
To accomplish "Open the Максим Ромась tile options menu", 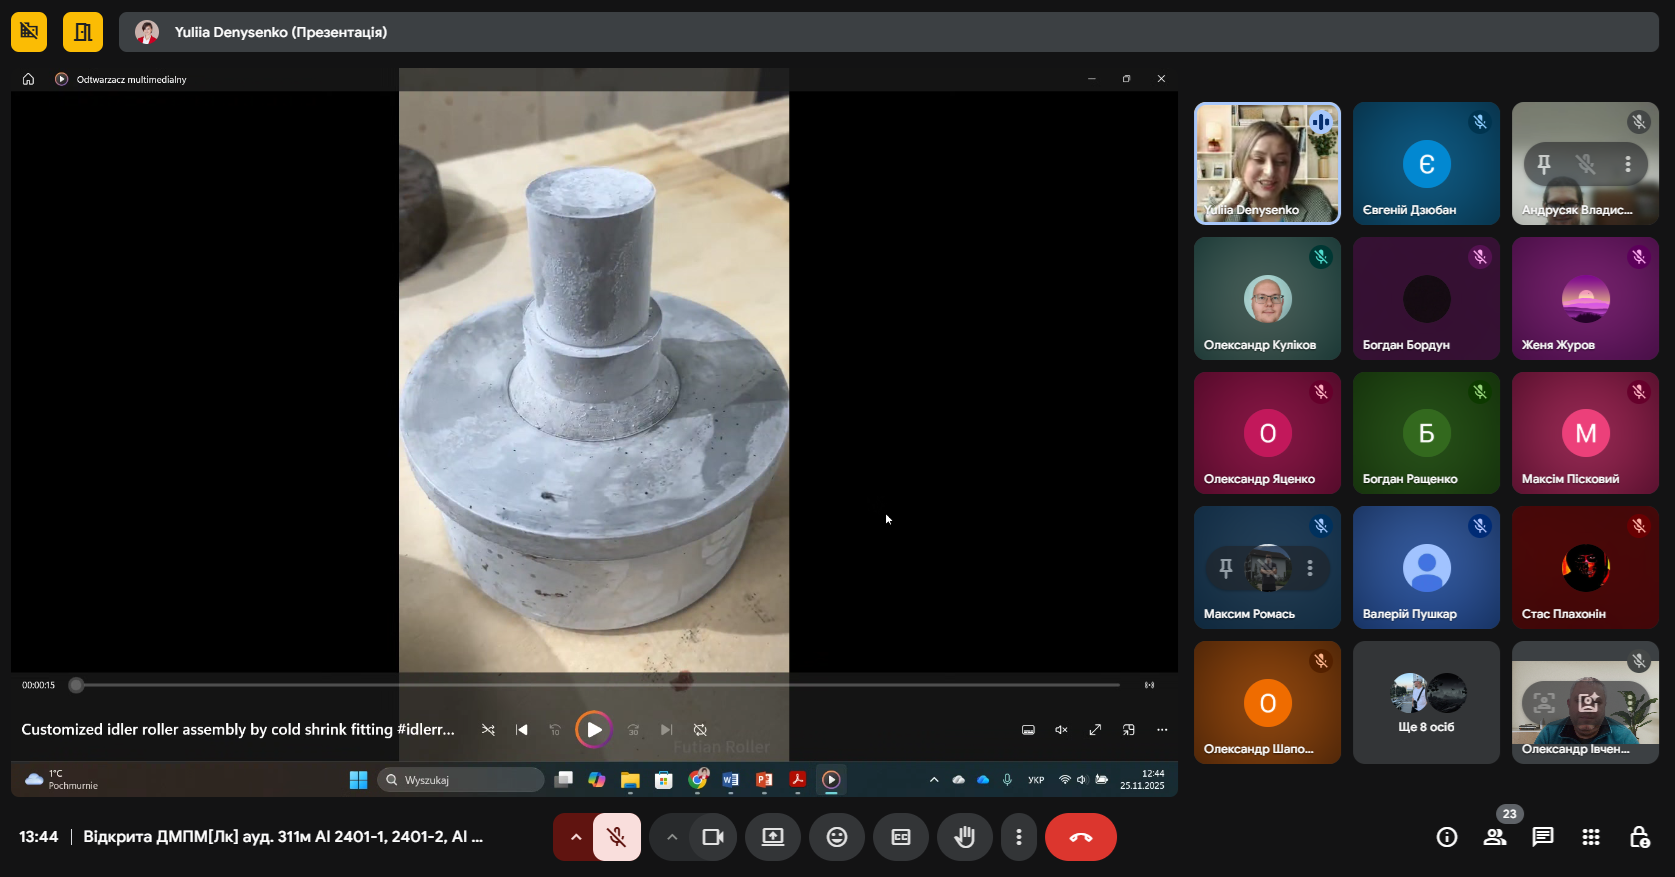I will pos(1310,568).
